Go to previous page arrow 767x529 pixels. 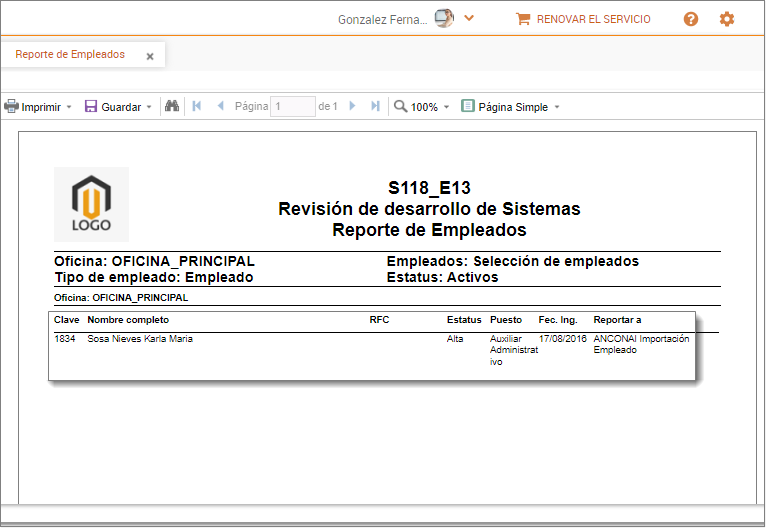(220, 106)
